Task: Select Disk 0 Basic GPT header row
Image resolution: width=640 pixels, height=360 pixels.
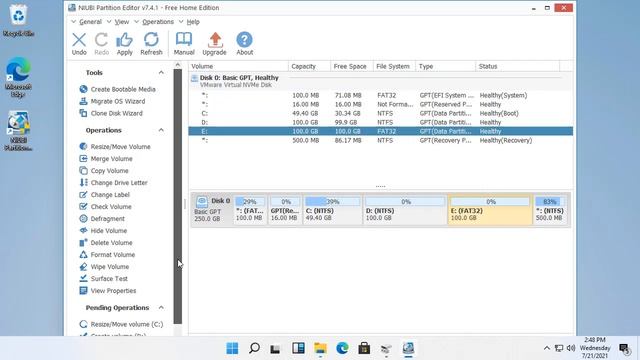Action: pyautogui.click(x=380, y=81)
